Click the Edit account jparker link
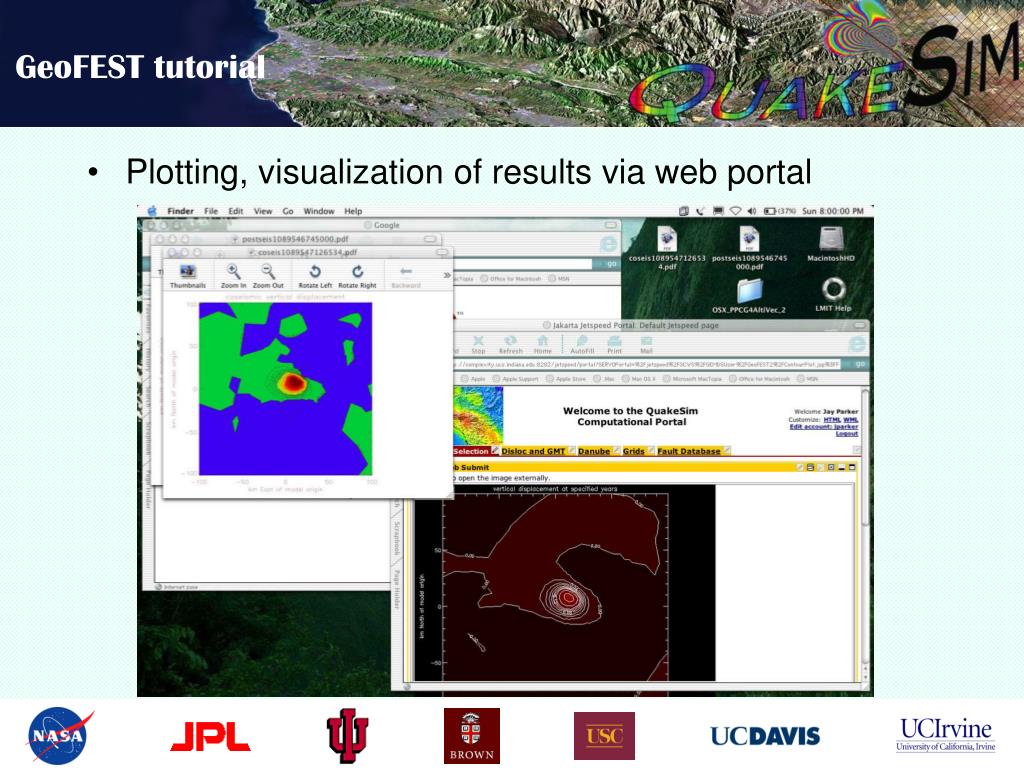1024x768 pixels. 824,426
